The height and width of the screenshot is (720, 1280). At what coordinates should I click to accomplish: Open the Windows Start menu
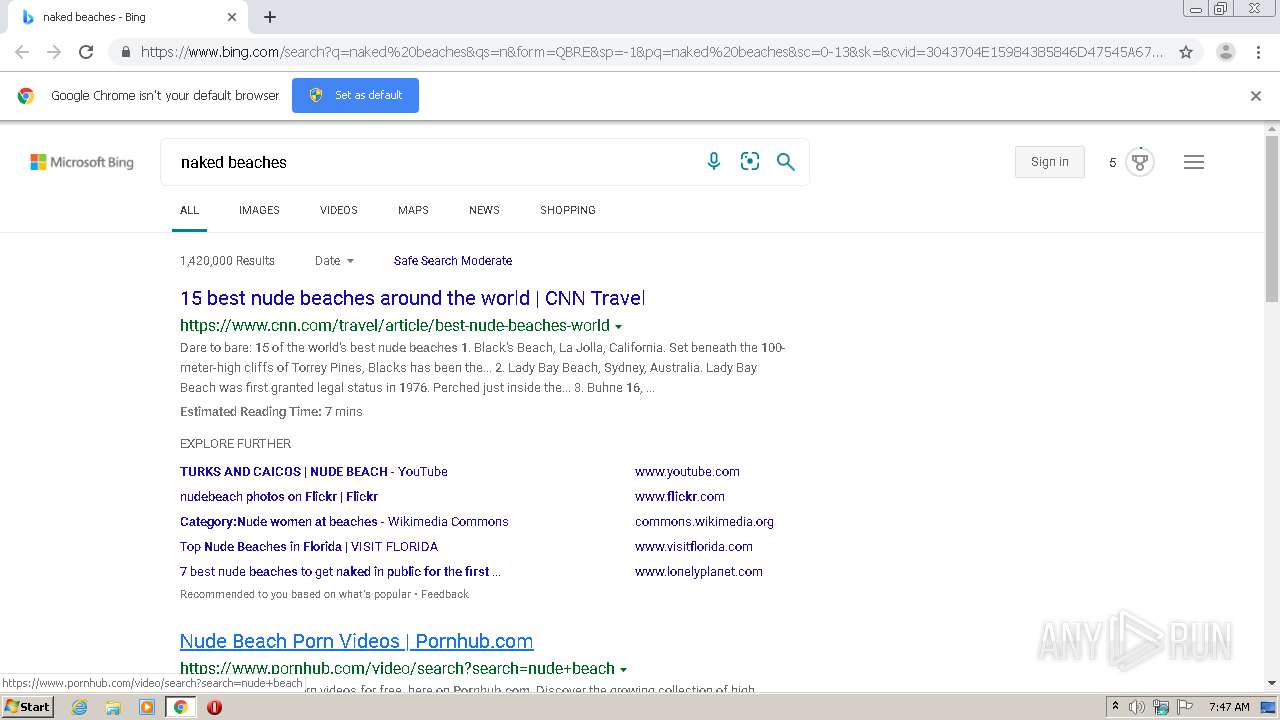point(27,707)
